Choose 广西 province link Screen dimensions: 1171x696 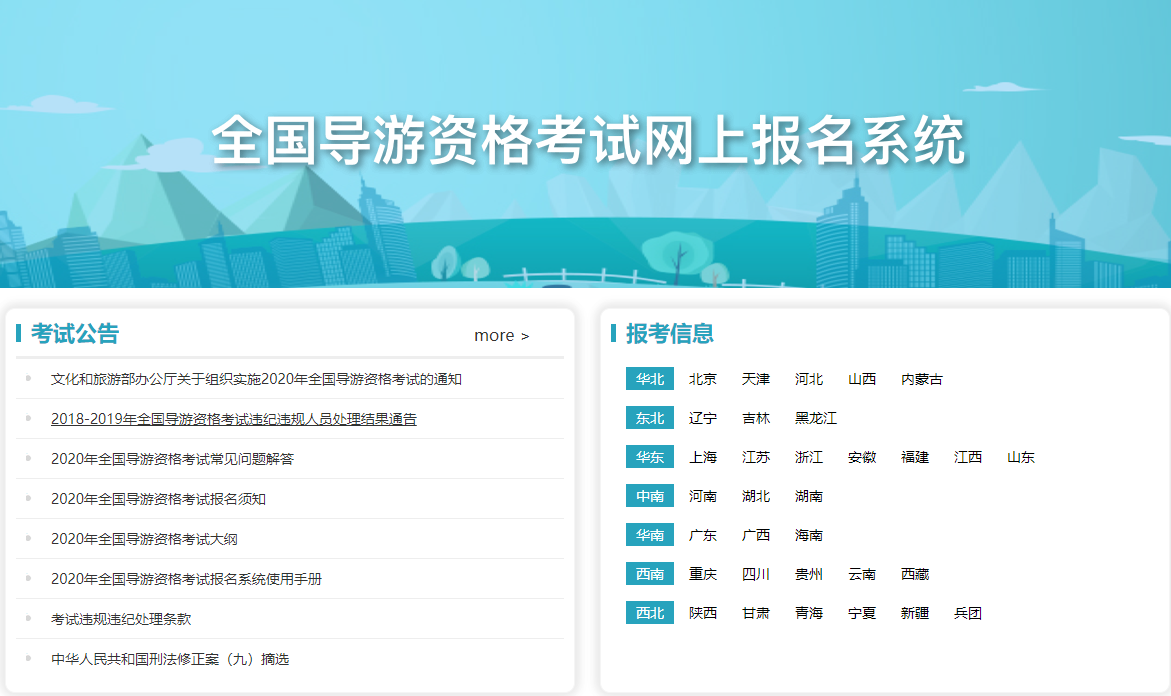[756, 535]
